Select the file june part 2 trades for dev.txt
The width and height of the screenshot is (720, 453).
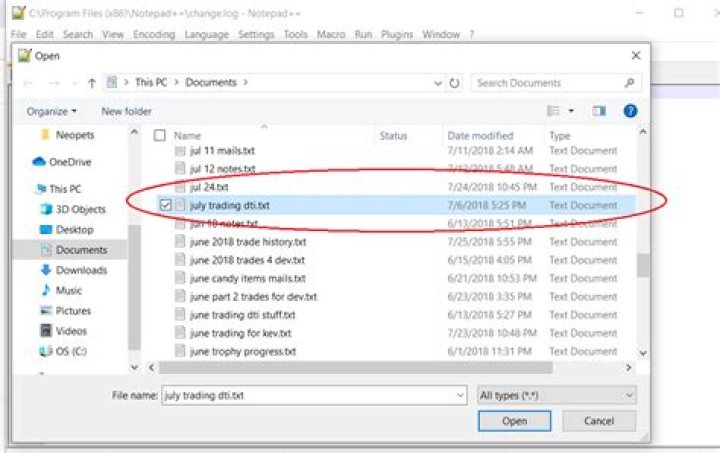[x=253, y=297]
